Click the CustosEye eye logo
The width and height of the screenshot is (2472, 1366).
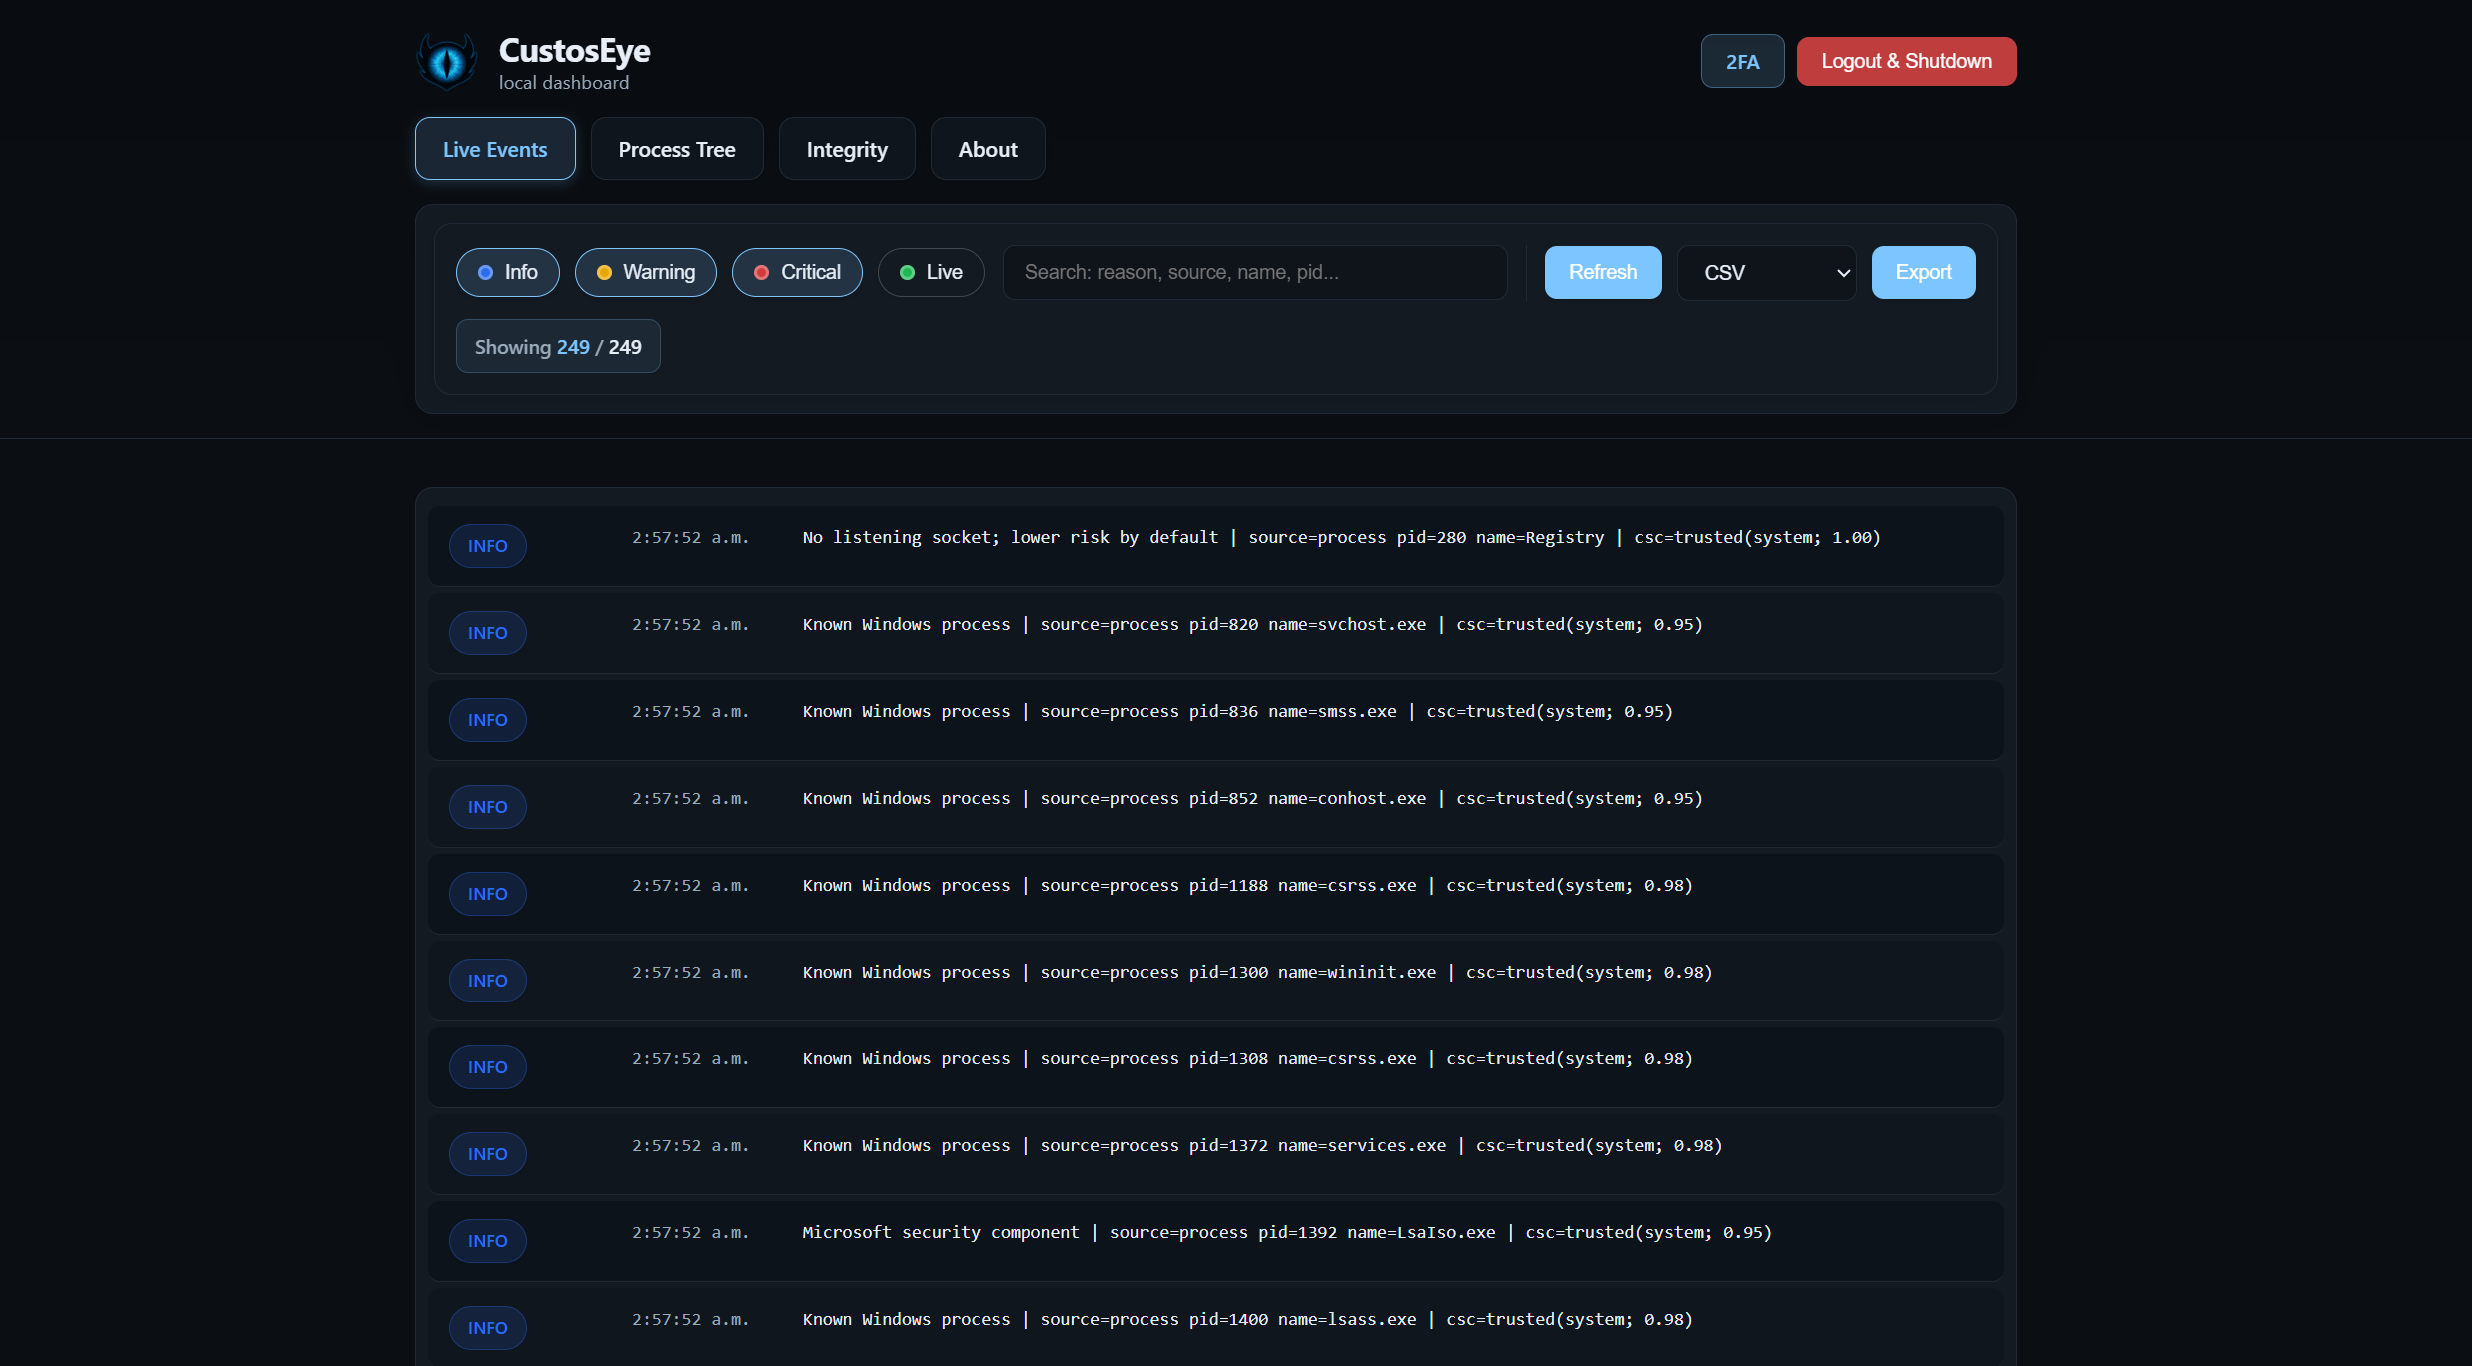click(x=447, y=61)
